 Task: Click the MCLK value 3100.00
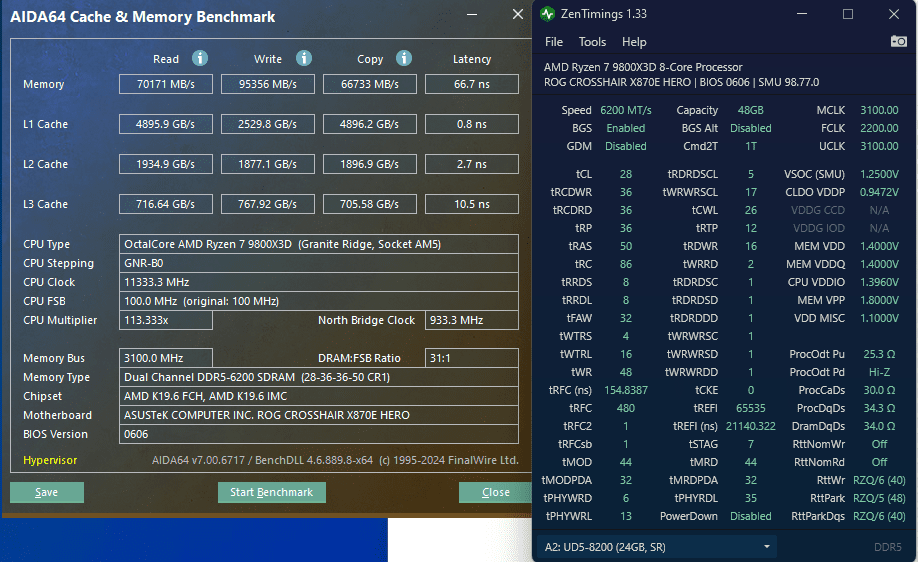pos(879,110)
